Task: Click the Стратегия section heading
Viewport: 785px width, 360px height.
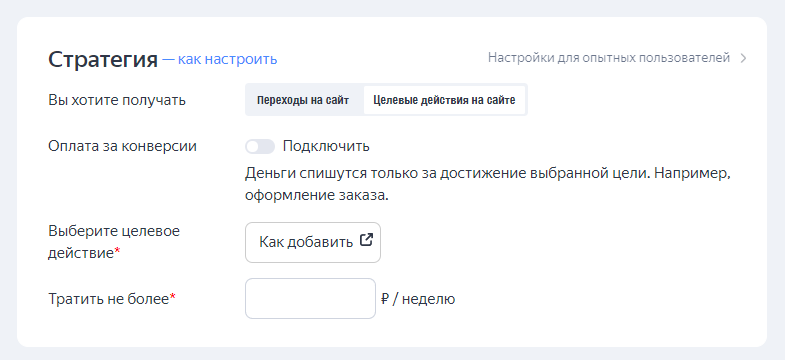Action: click(x=103, y=60)
